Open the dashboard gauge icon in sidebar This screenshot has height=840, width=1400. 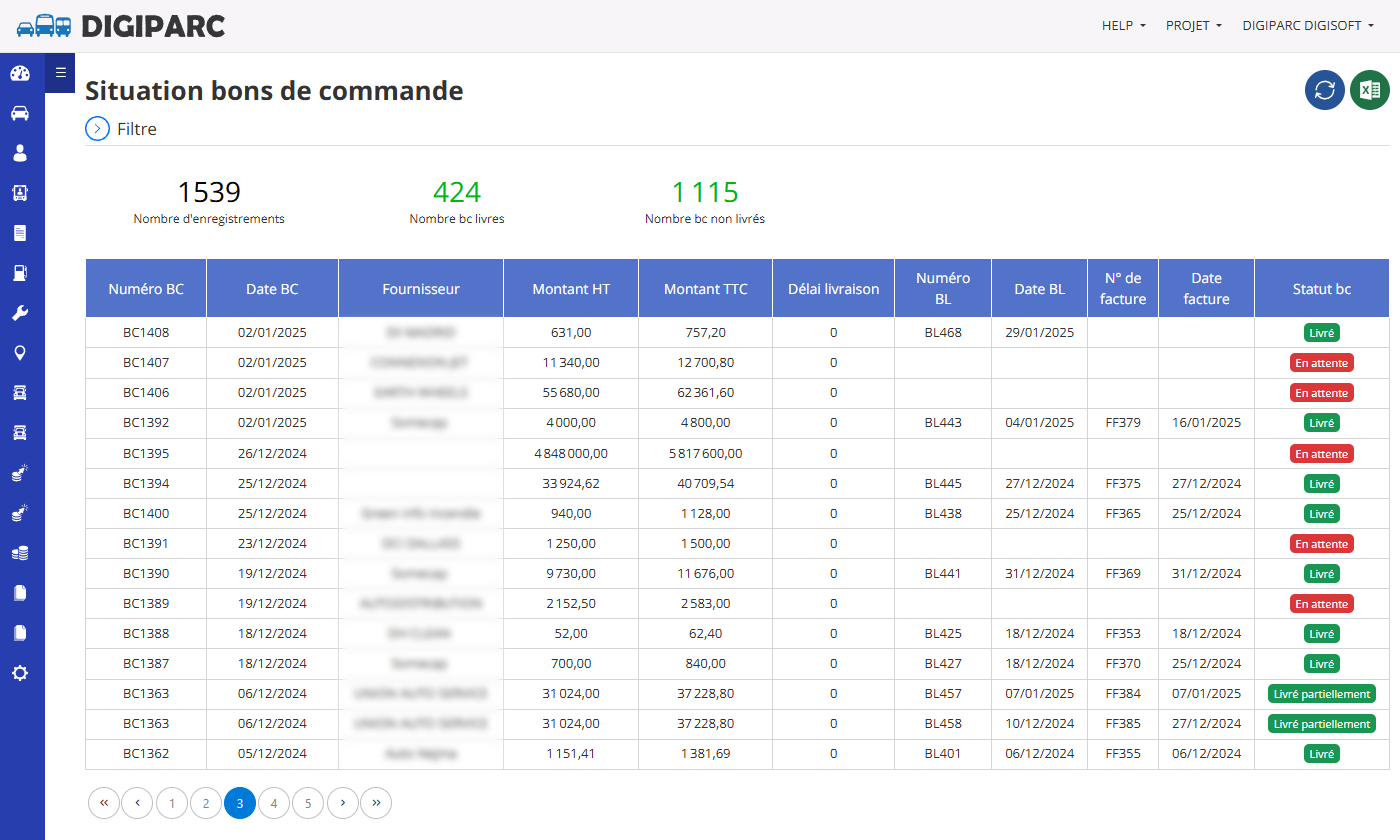[20, 73]
